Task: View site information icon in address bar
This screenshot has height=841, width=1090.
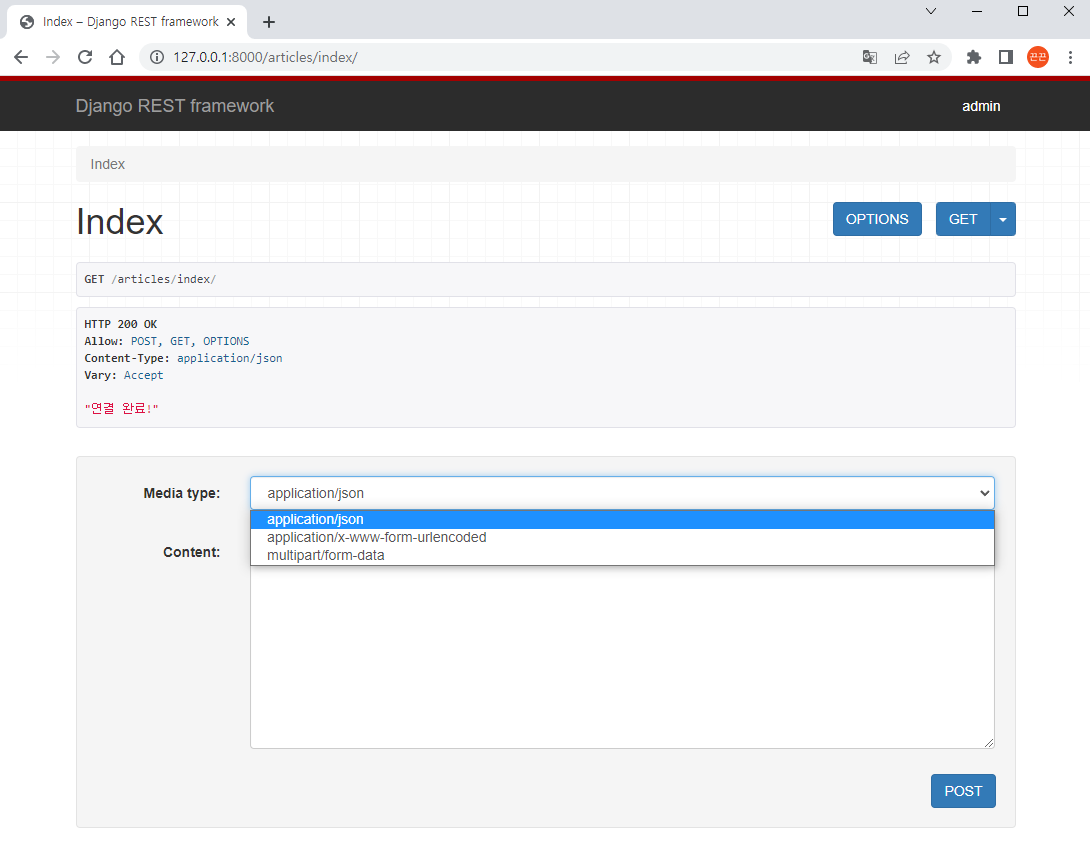Action: (157, 57)
